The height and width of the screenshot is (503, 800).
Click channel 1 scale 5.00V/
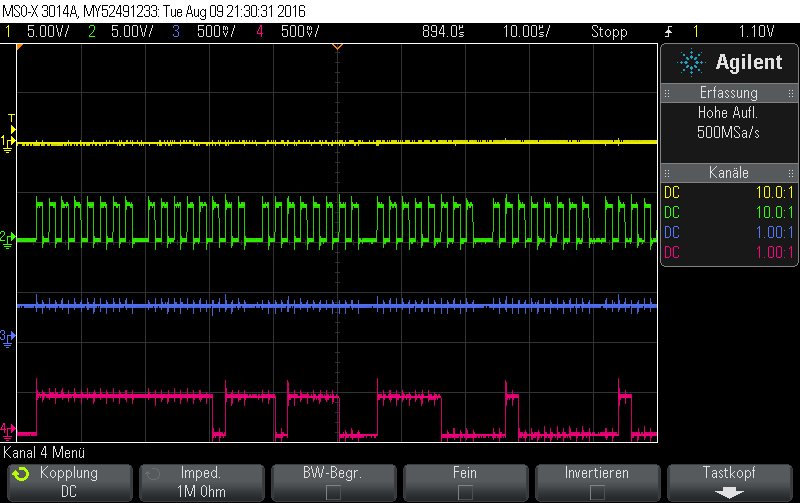(48, 32)
